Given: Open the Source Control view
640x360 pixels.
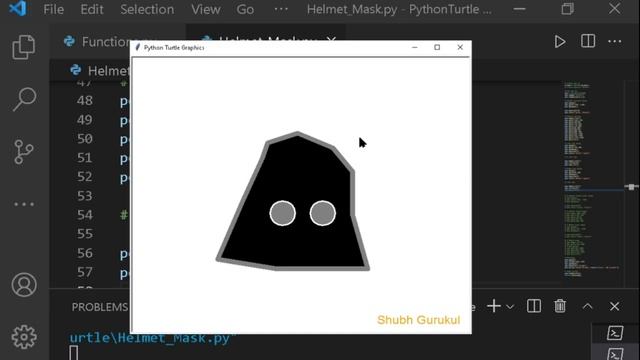Looking at the screenshot, I should click(x=24, y=152).
